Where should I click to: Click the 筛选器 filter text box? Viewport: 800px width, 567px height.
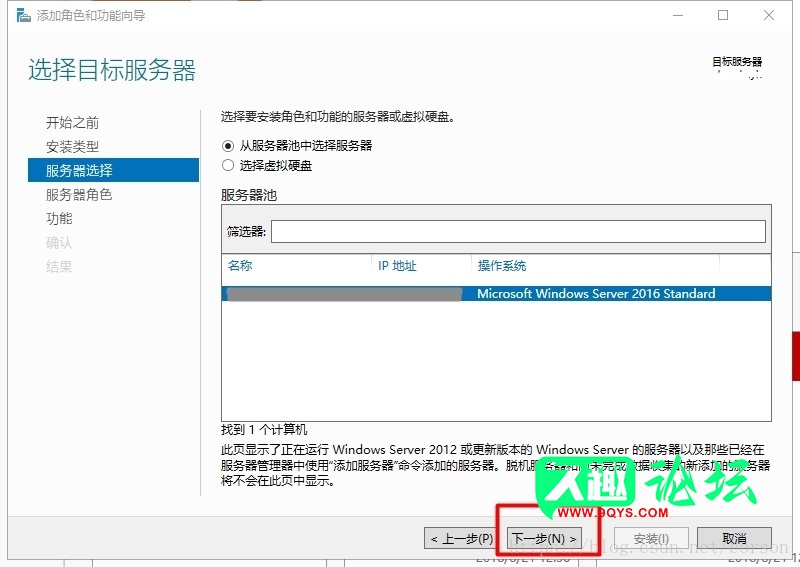[x=518, y=232]
